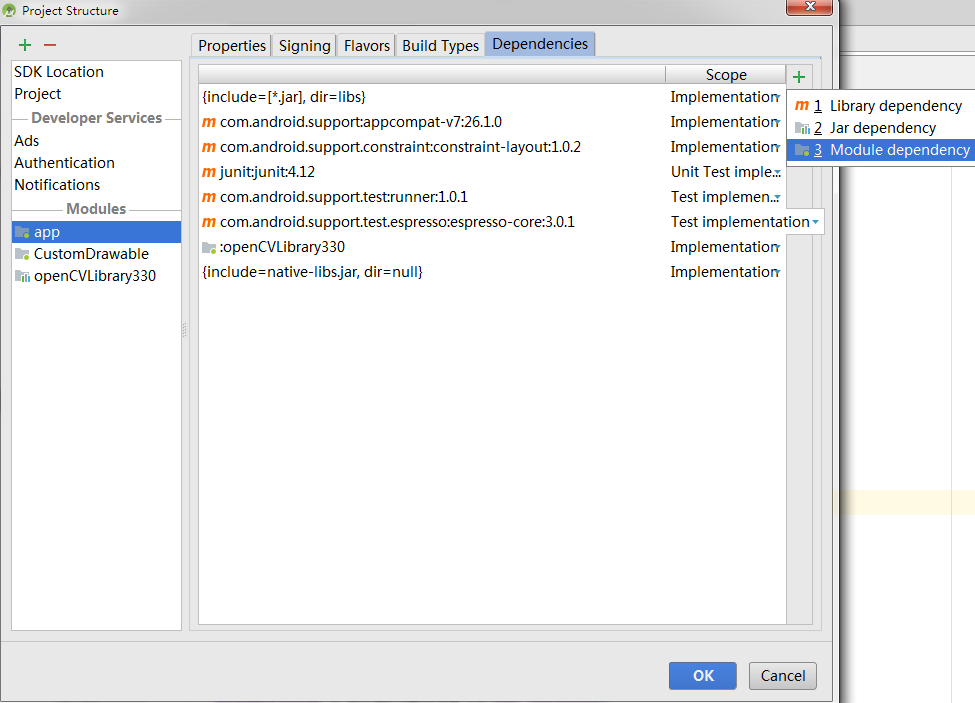The height and width of the screenshot is (703, 975).
Task: Switch to the Signing tab
Action: 303,45
